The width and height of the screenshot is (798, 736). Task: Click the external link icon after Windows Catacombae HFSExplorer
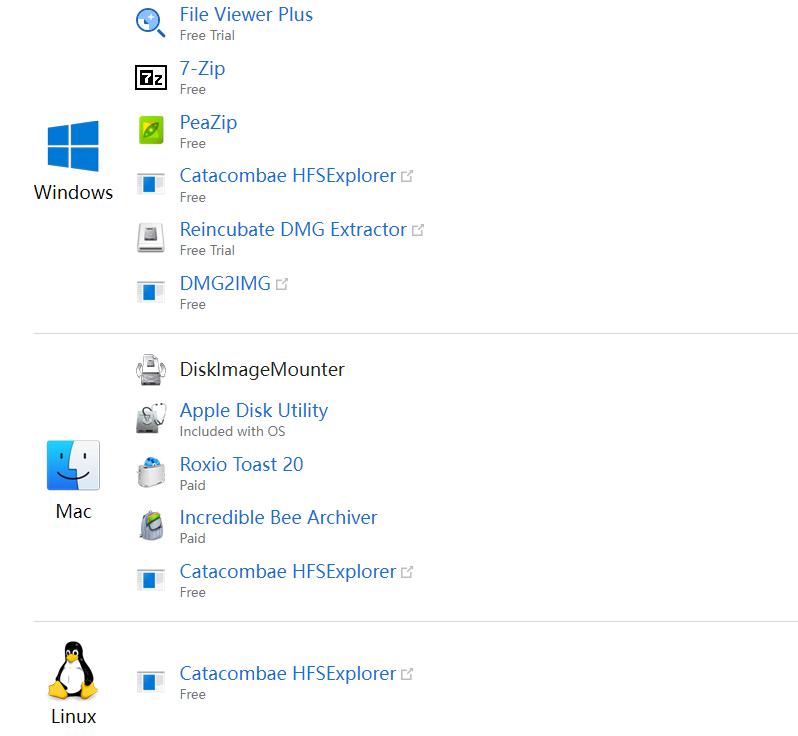407,176
